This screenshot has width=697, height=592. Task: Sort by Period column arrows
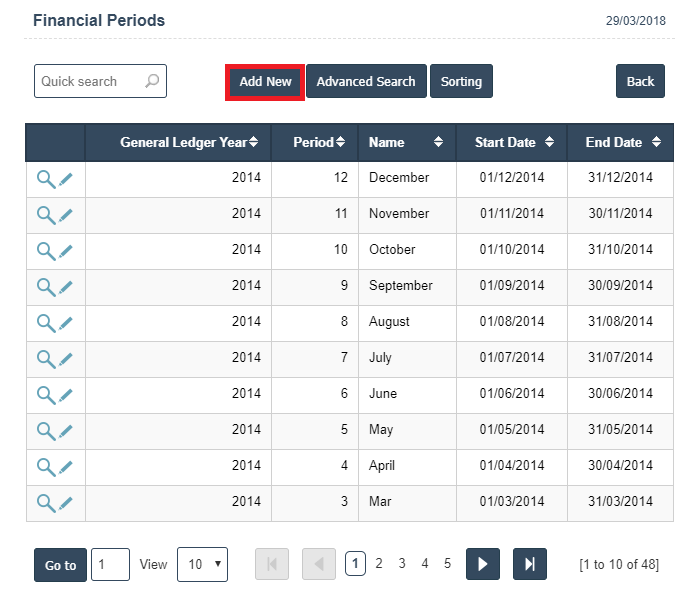tap(340, 142)
